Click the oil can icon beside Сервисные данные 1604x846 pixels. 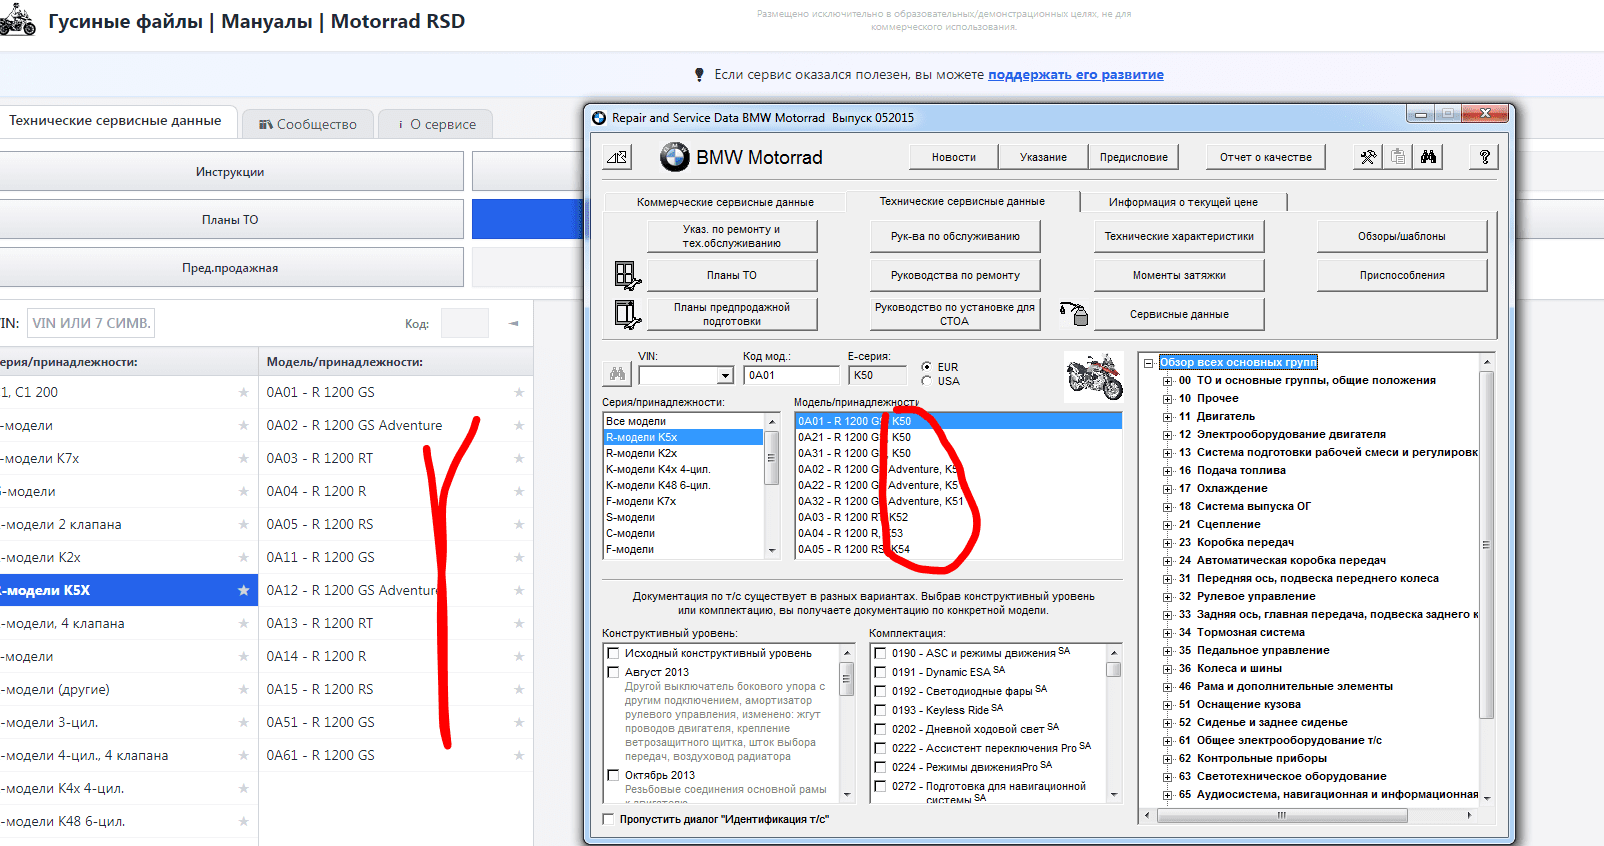pyautogui.click(x=1074, y=314)
